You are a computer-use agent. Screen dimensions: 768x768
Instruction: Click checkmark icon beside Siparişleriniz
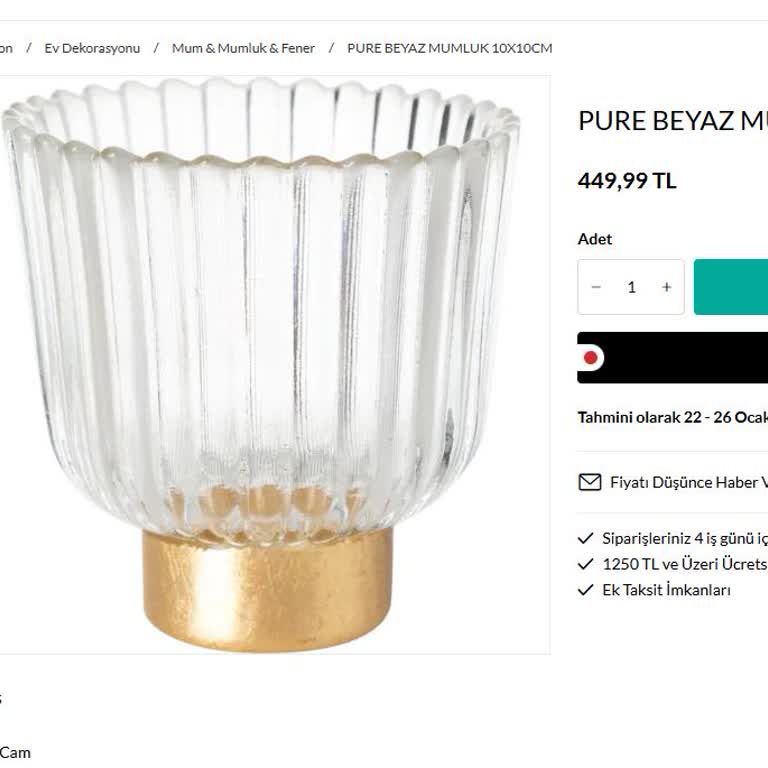(586, 538)
